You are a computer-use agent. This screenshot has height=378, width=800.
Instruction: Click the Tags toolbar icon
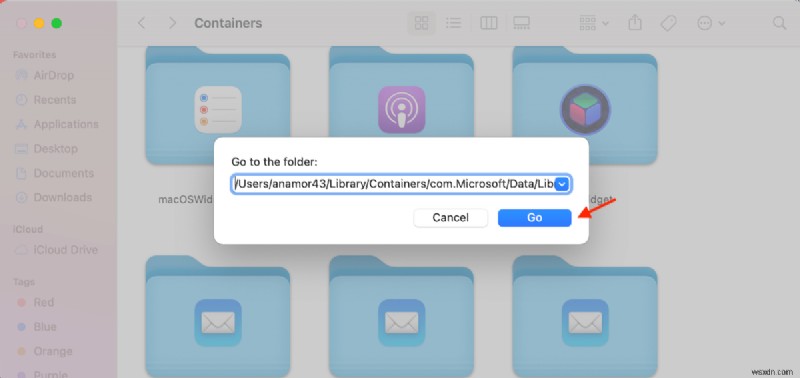[x=668, y=23]
